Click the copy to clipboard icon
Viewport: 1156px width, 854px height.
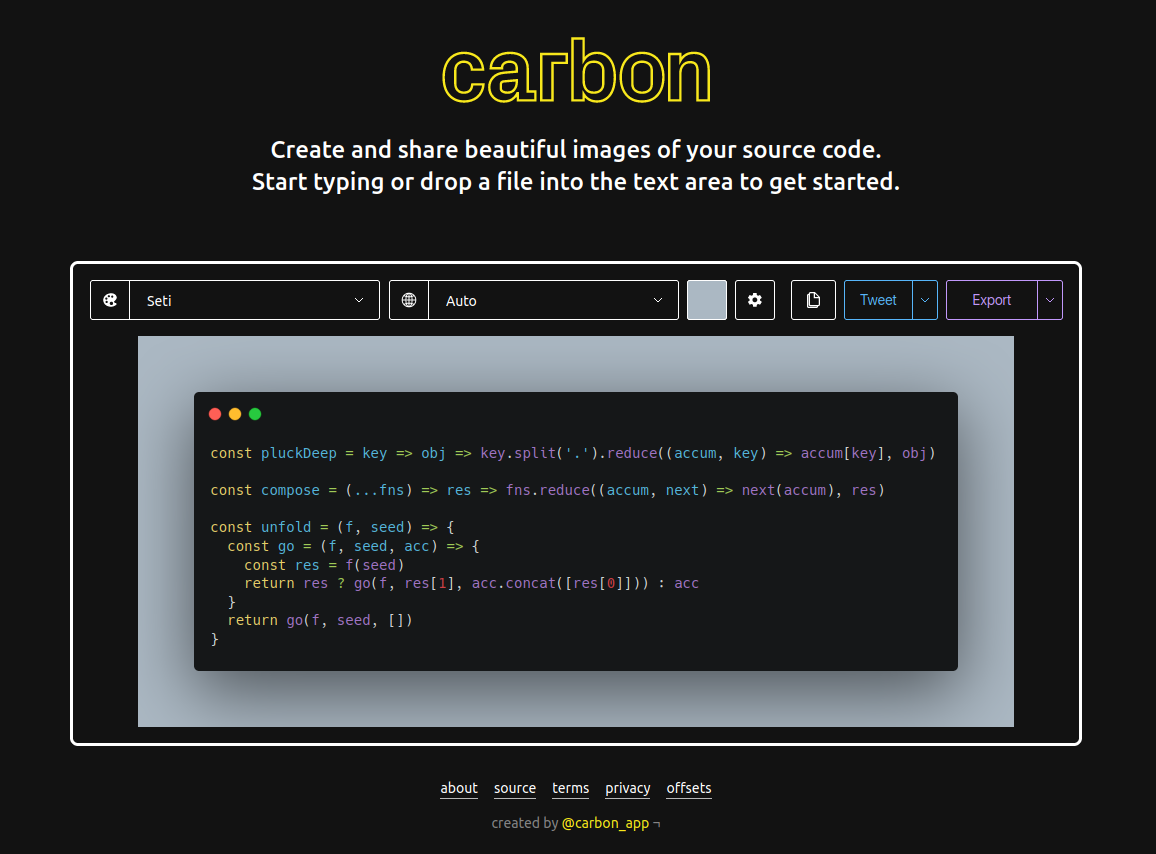813,300
